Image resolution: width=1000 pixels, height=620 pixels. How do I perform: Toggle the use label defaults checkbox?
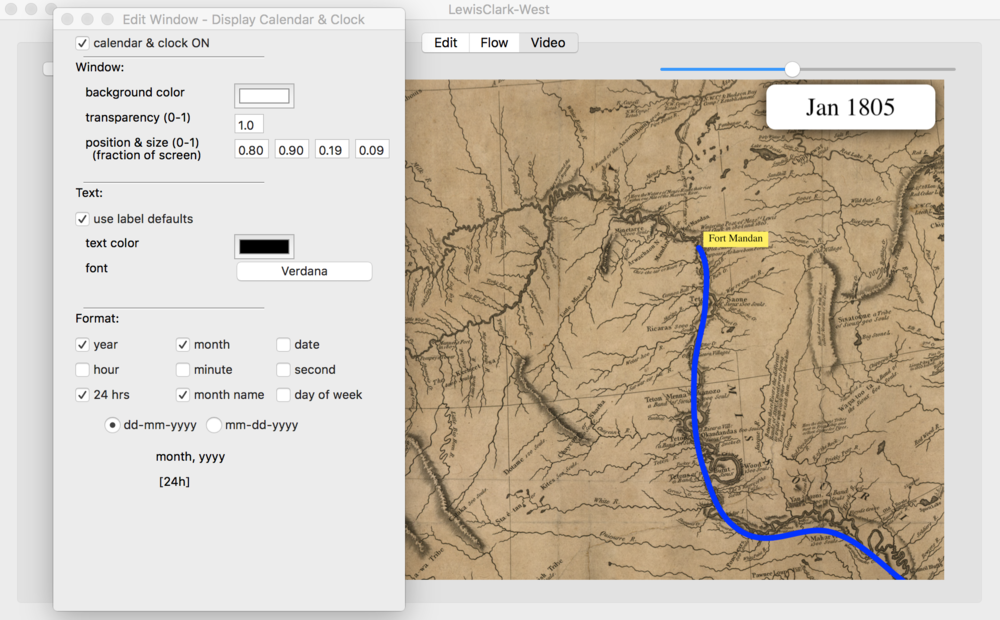(x=82, y=219)
